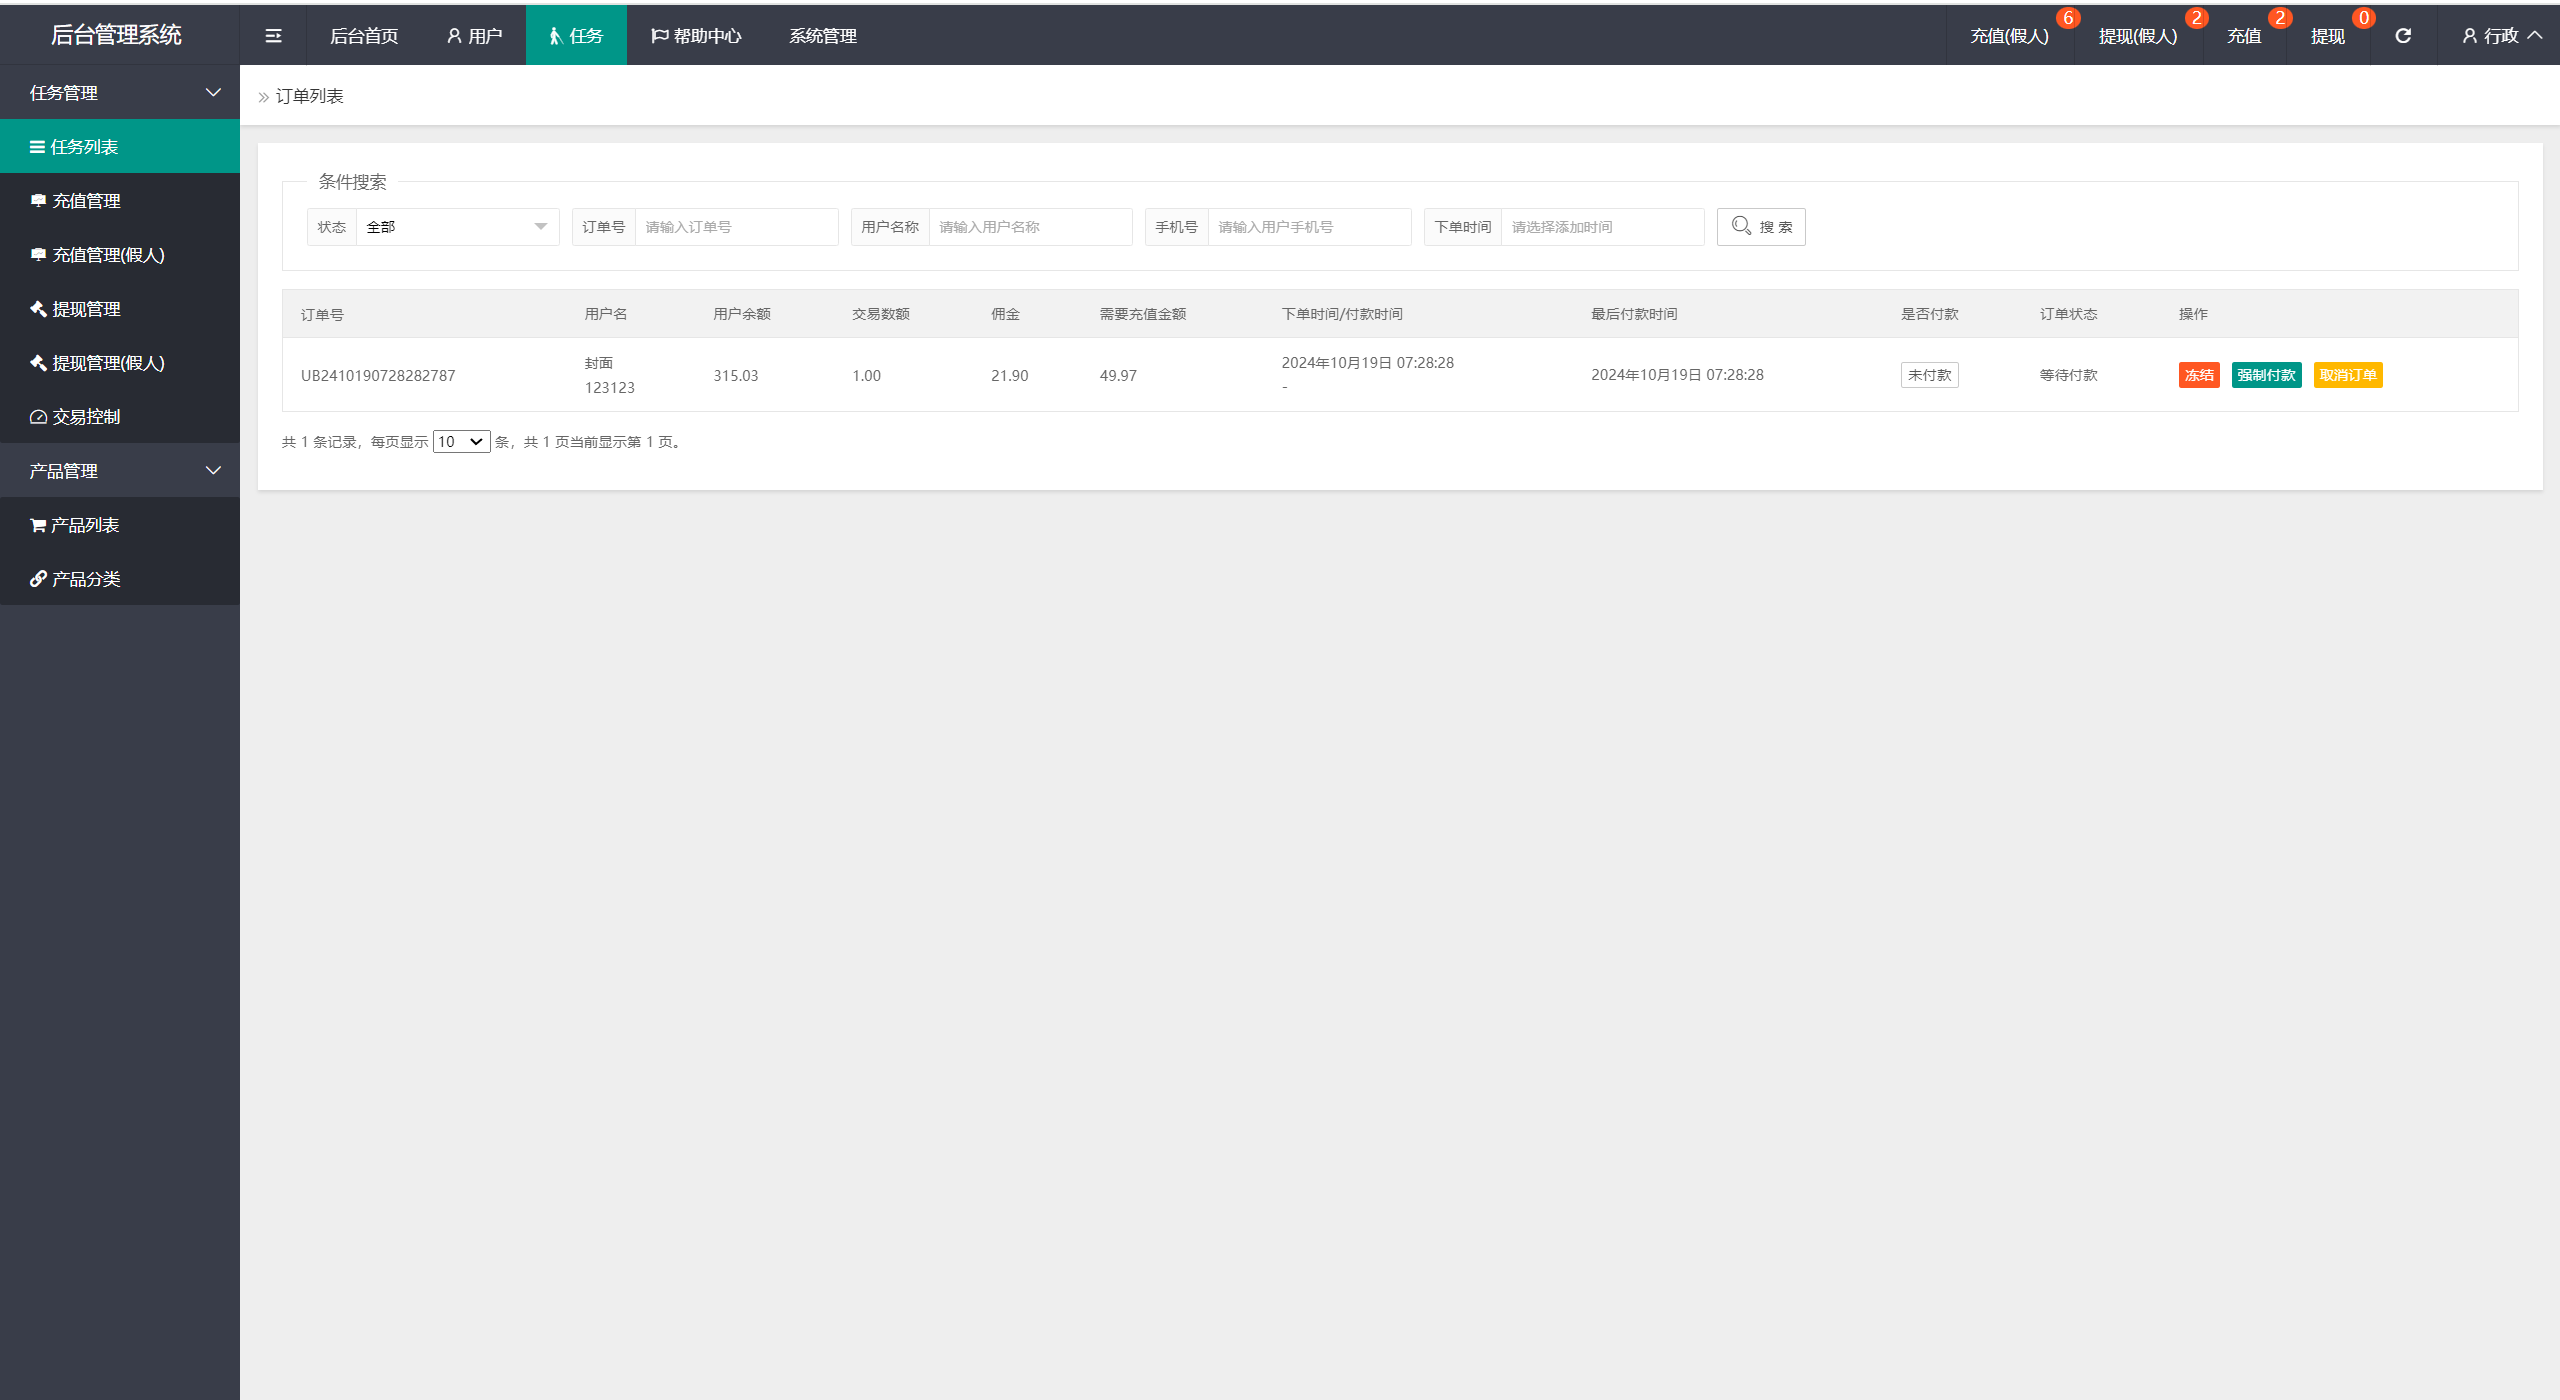Collapse the 任务管理 sidebar group

click(120, 93)
